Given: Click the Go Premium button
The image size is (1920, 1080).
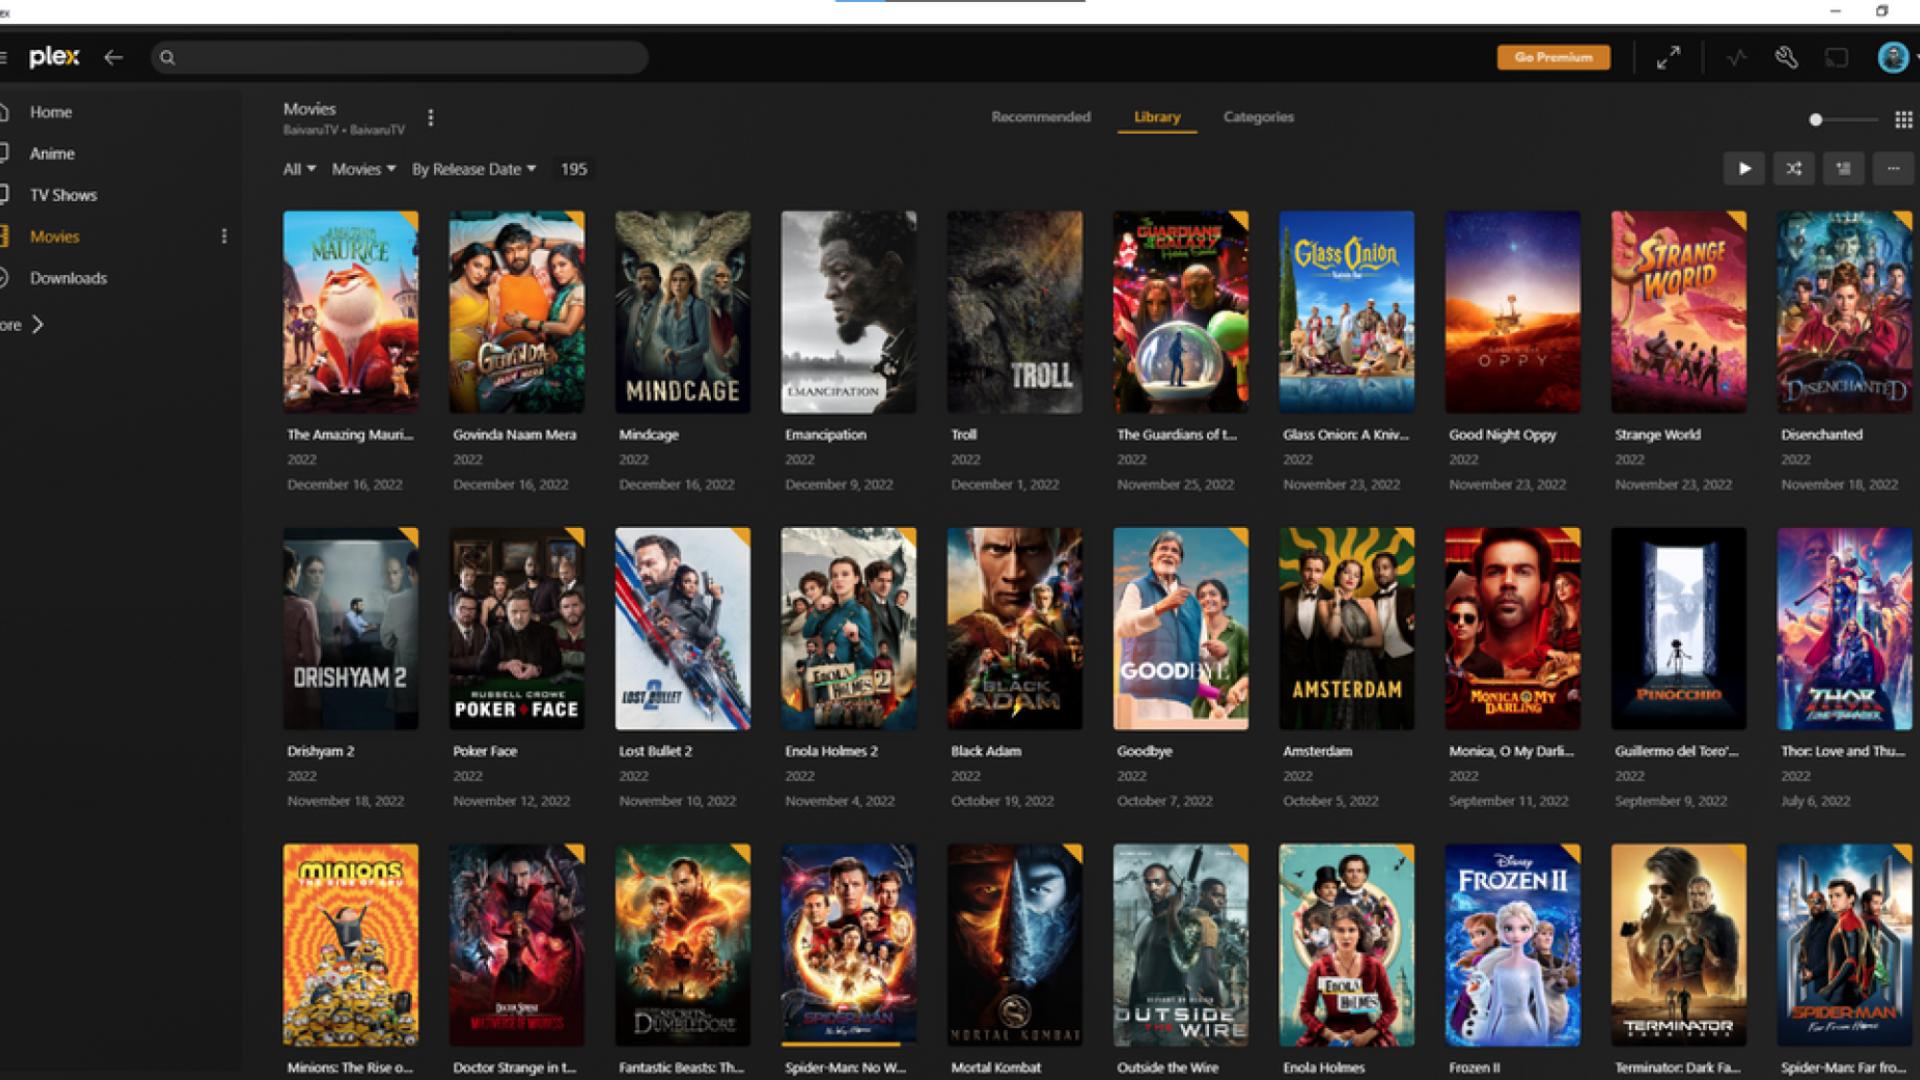Looking at the screenshot, I should 1553,58.
